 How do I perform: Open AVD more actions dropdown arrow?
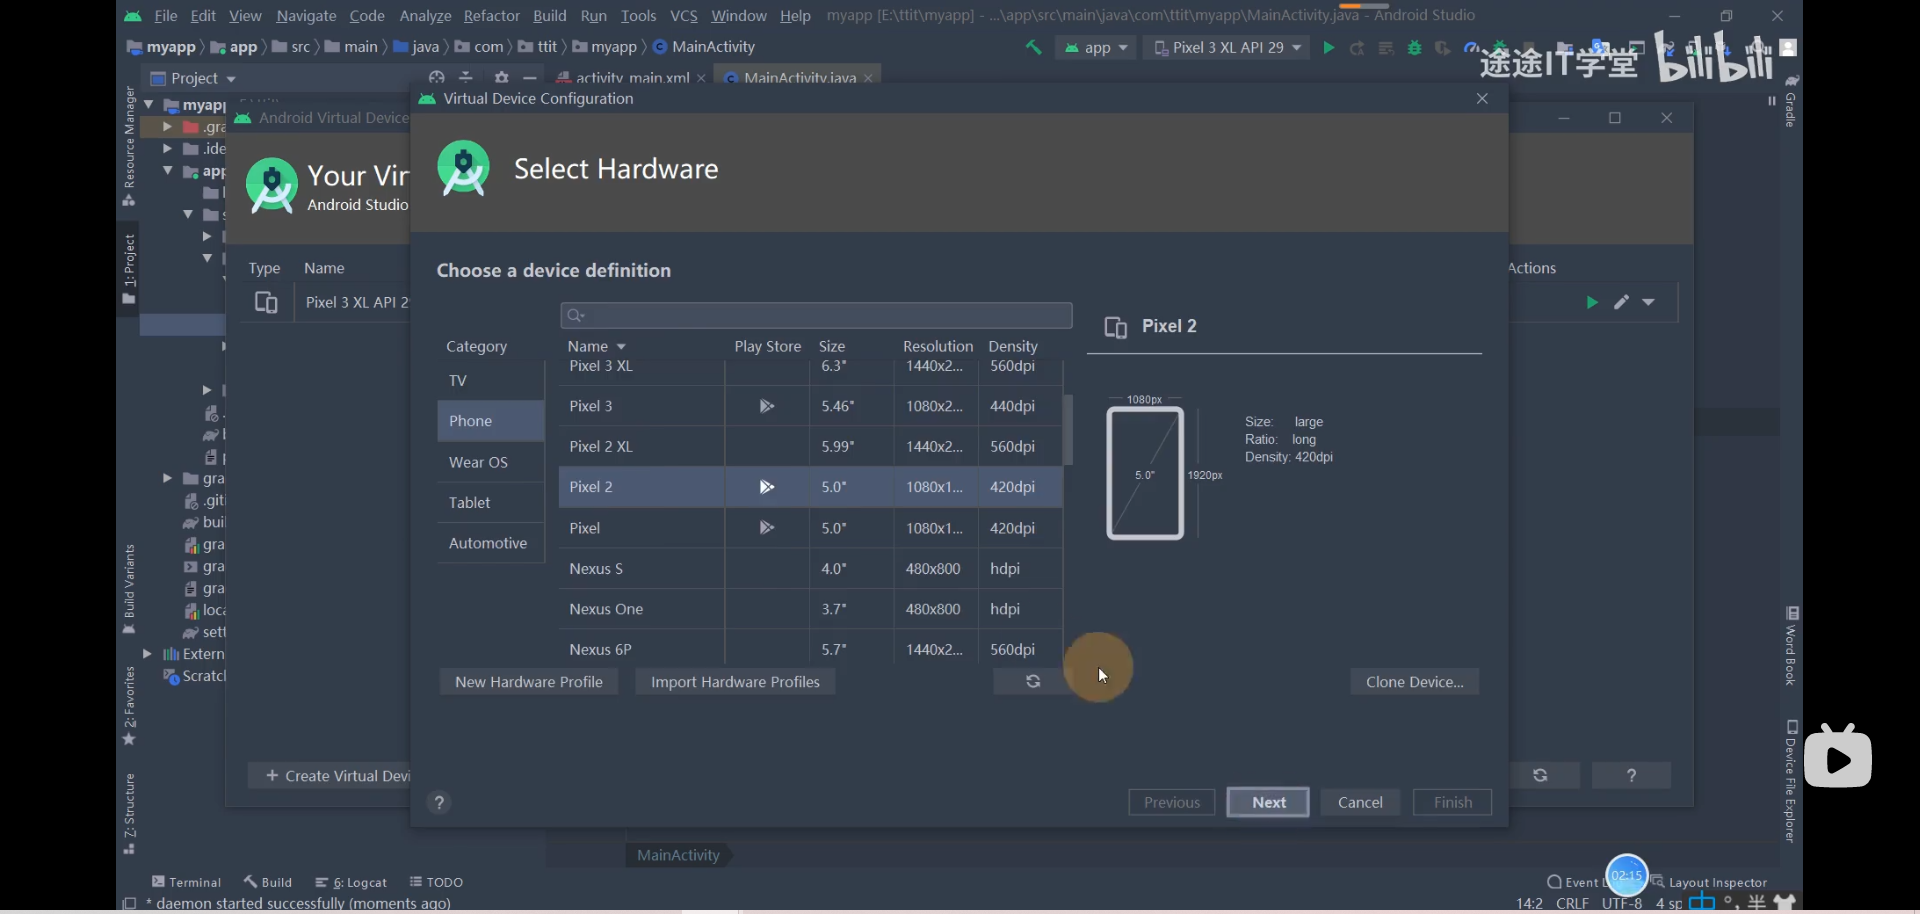(1648, 302)
